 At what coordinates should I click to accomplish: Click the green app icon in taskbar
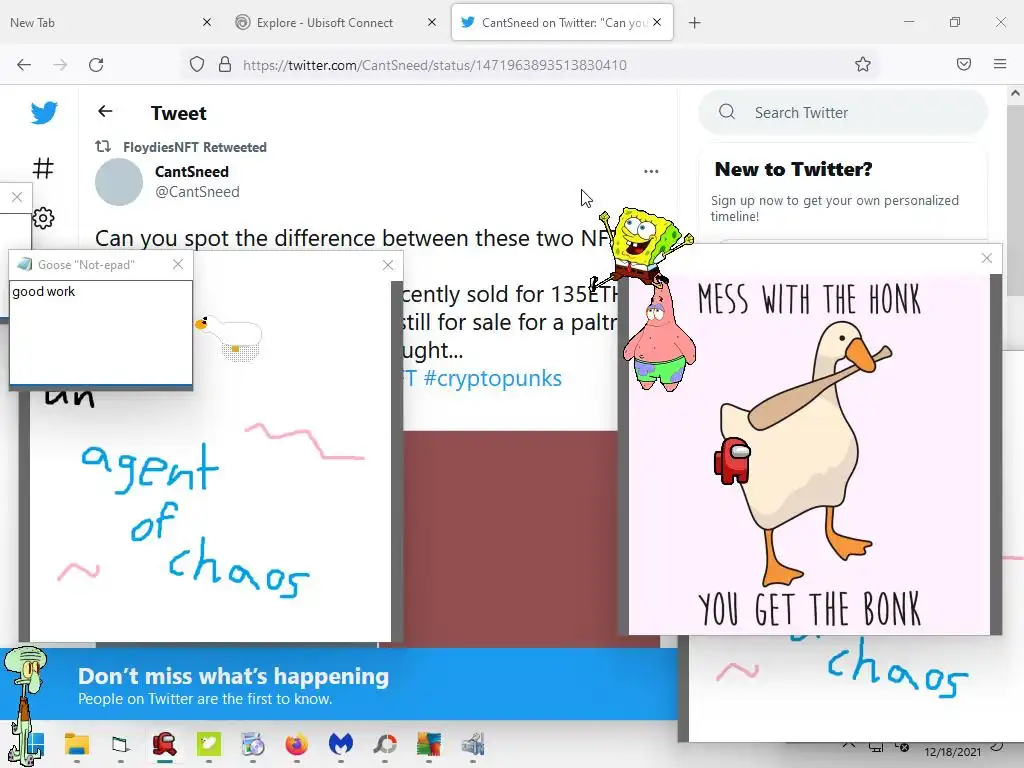(x=209, y=744)
